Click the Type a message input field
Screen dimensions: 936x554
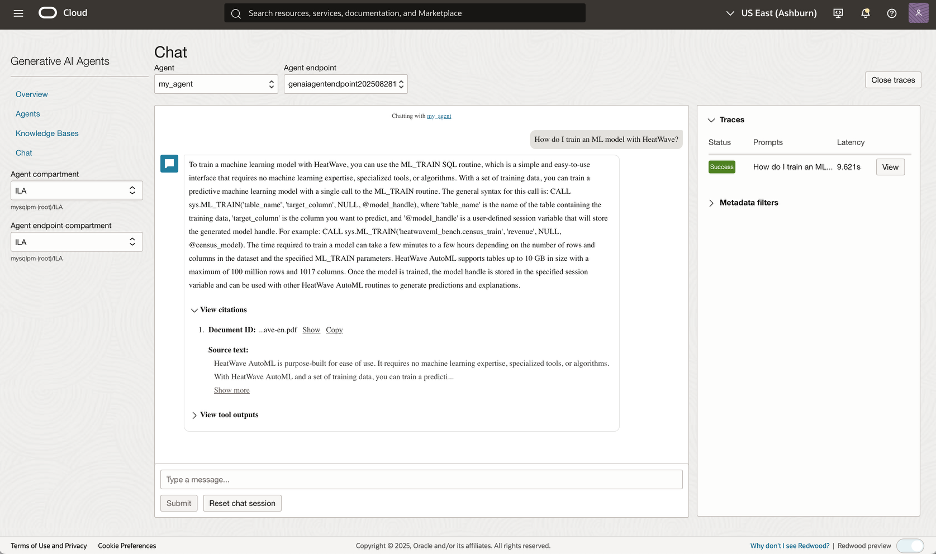421,479
